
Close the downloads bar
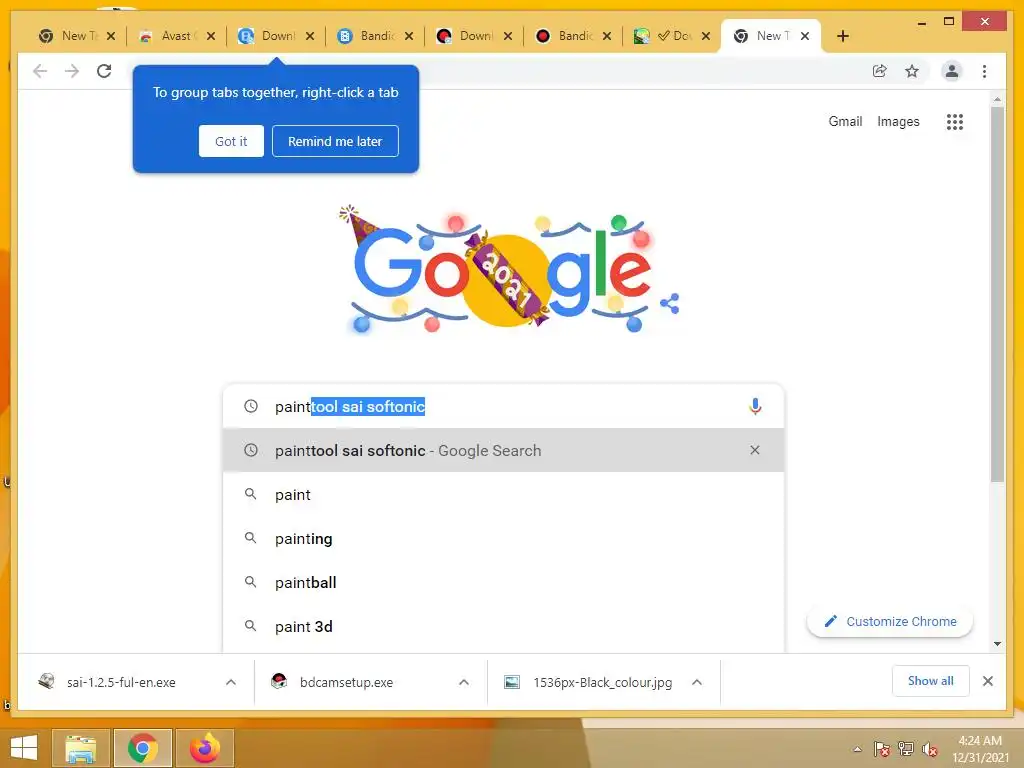987,681
